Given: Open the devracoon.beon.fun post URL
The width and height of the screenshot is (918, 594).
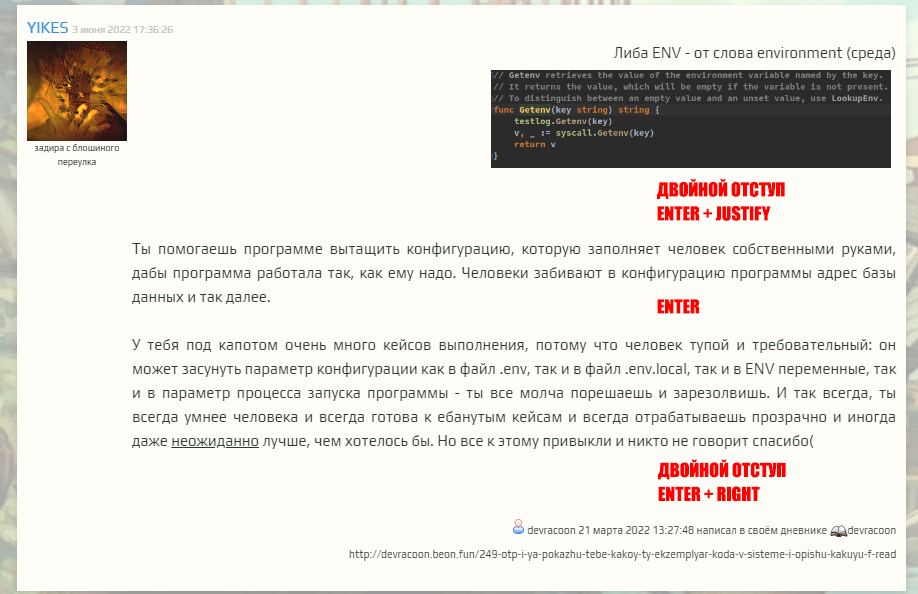Looking at the screenshot, I should tap(621, 553).
